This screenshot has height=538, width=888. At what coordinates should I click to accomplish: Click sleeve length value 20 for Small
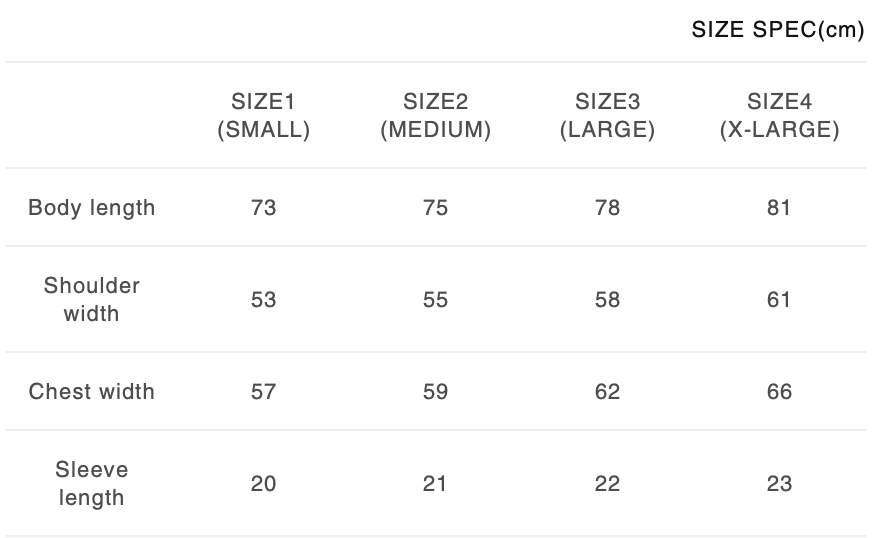(x=264, y=484)
